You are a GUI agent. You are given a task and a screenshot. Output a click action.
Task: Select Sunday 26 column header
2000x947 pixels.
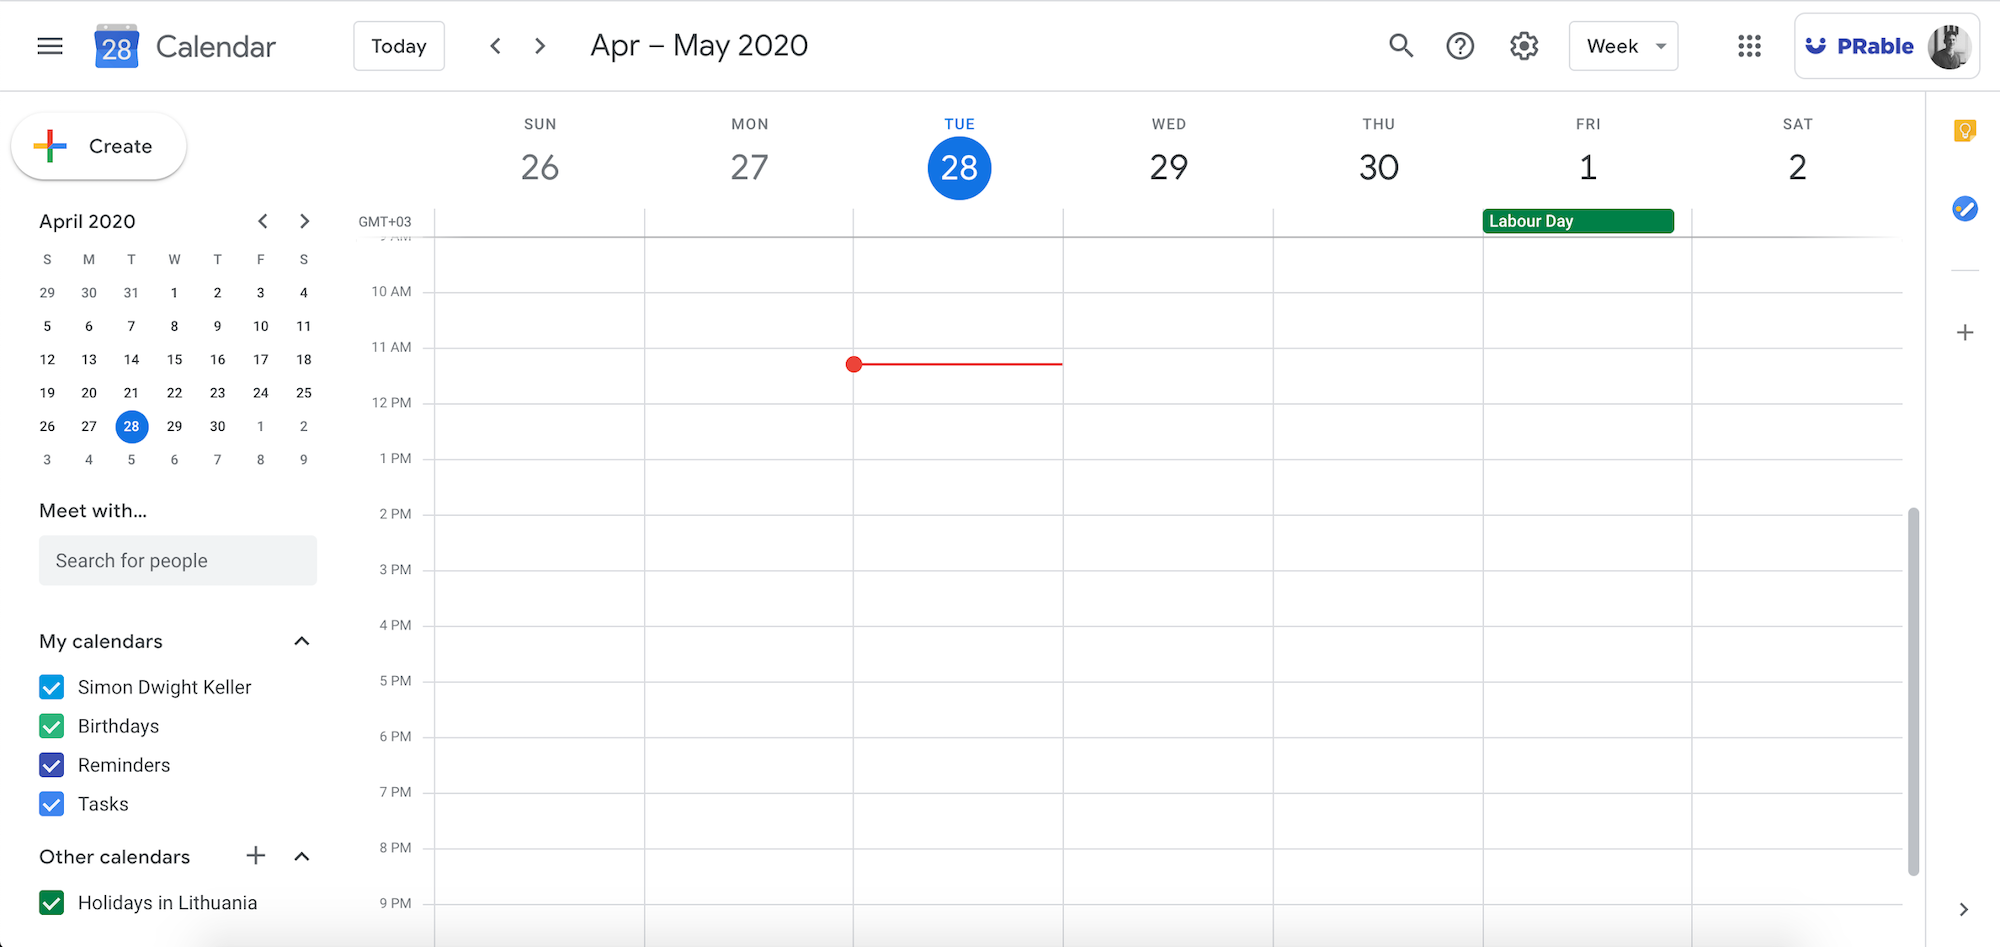[540, 155]
